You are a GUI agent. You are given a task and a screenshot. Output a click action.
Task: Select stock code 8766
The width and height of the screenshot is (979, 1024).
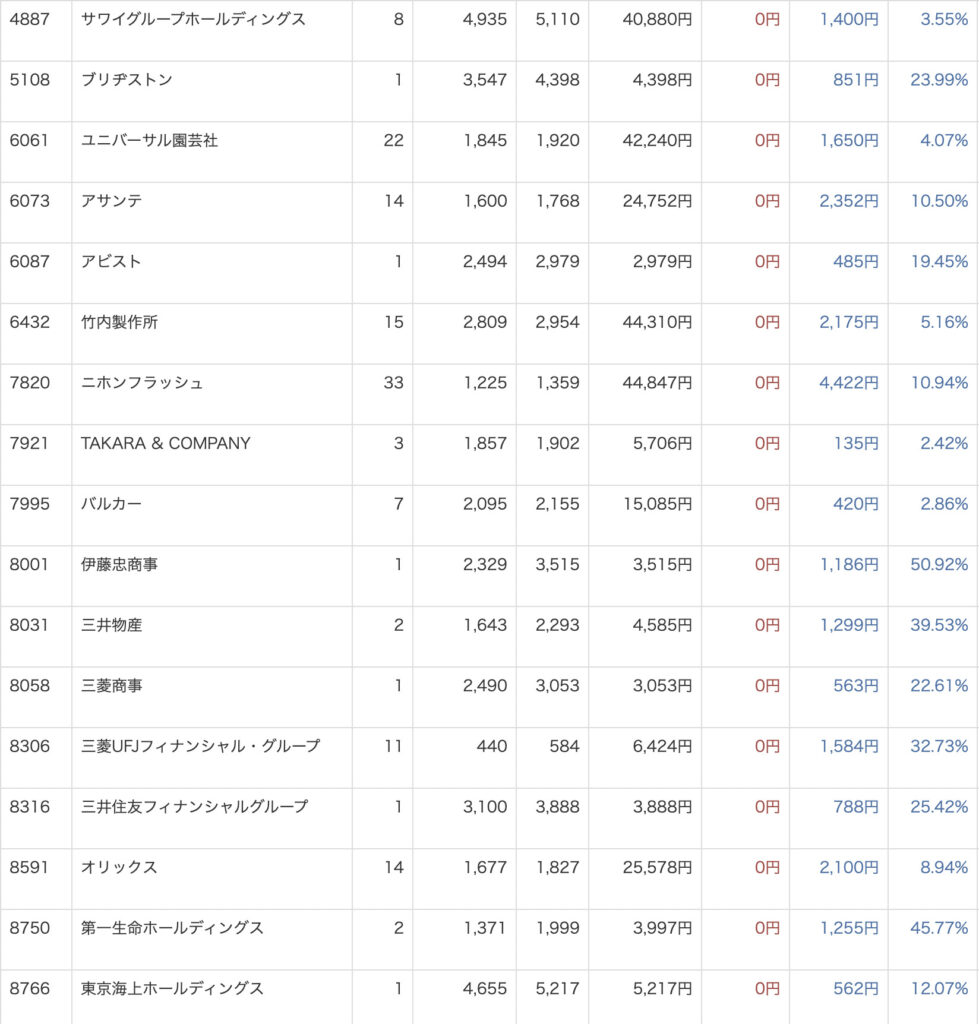[x=29, y=989]
